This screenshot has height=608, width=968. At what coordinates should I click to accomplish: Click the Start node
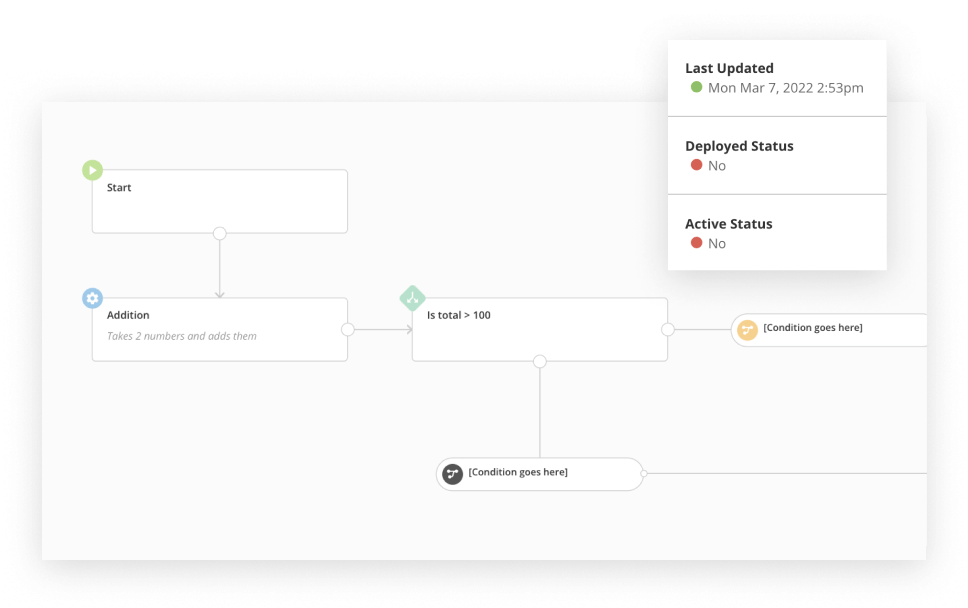tap(220, 200)
